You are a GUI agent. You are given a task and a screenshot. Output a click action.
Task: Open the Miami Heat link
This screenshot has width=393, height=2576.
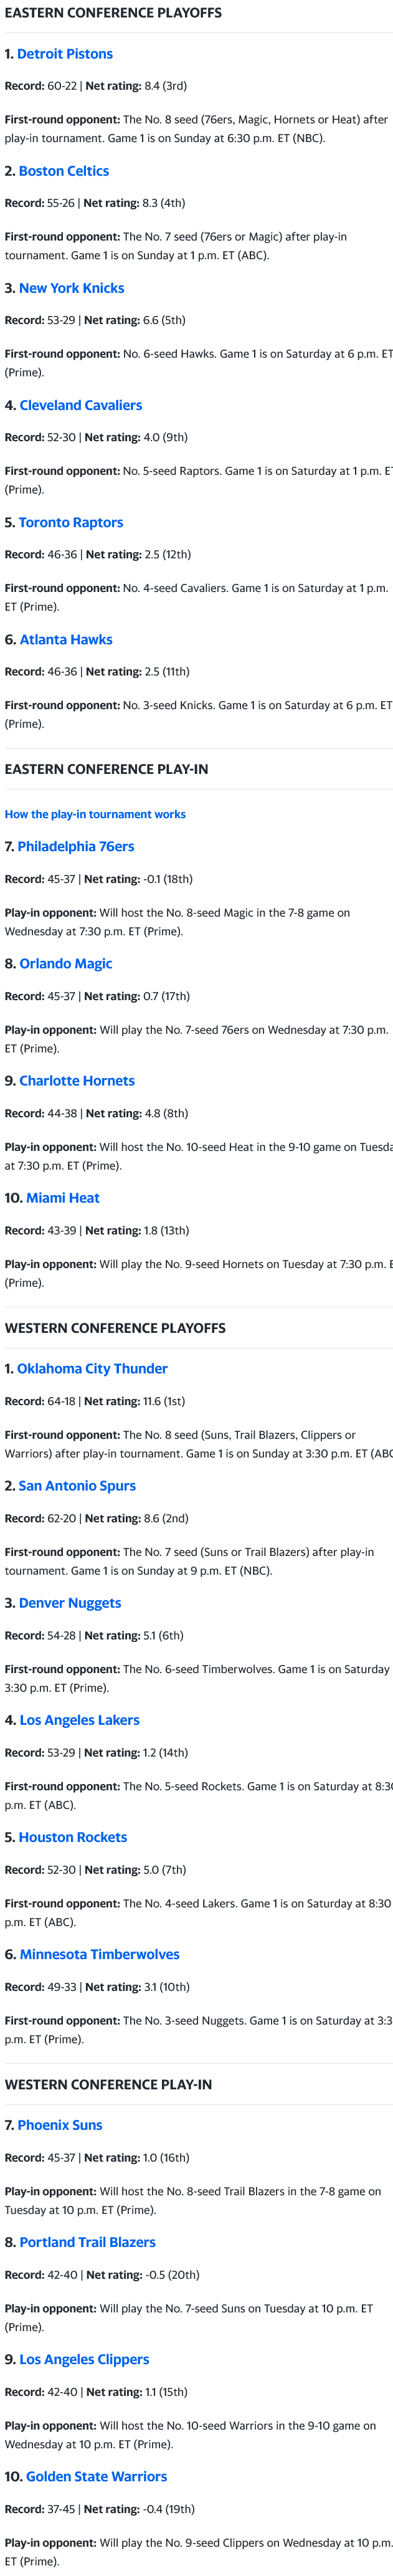tap(62, 1197)
